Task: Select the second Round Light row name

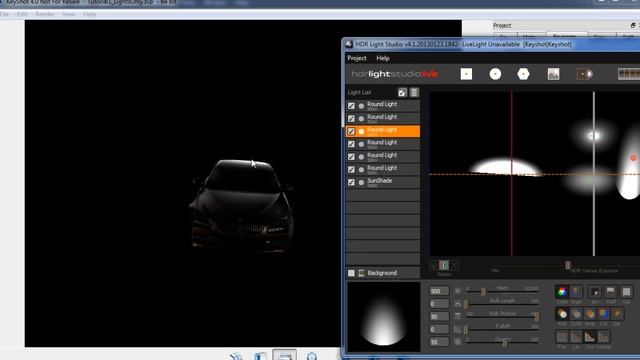Action: click(x=382, y=117)
